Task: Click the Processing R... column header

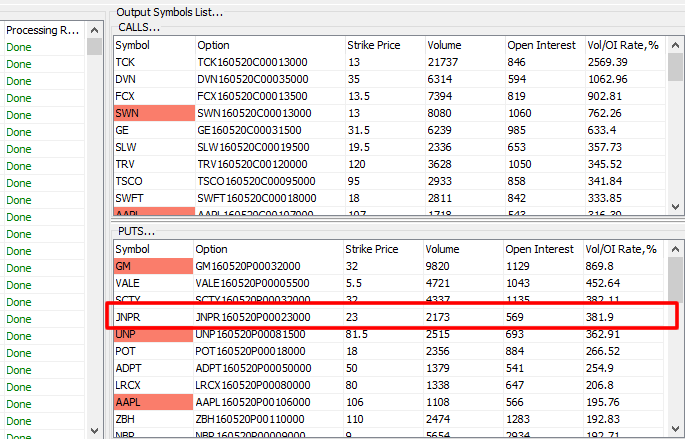Action: [x=44, y=30]
